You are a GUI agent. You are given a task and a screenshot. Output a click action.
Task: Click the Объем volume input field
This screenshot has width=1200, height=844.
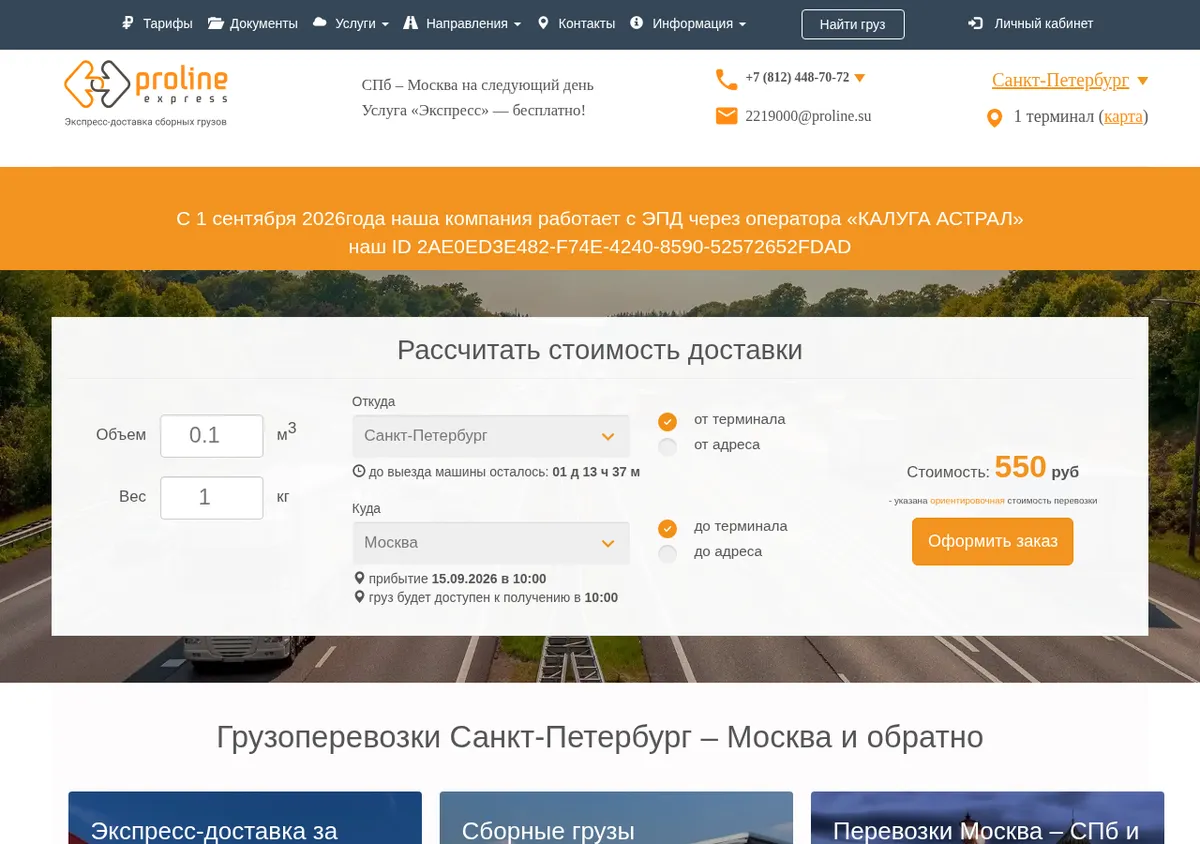click(x=212, y=436)
